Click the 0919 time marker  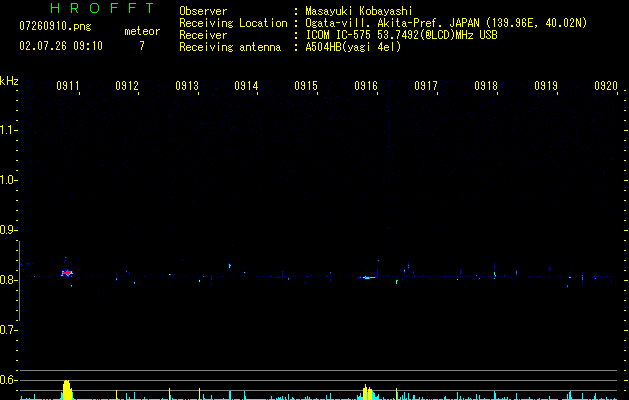pyautogui.click(x=546, y=86)
